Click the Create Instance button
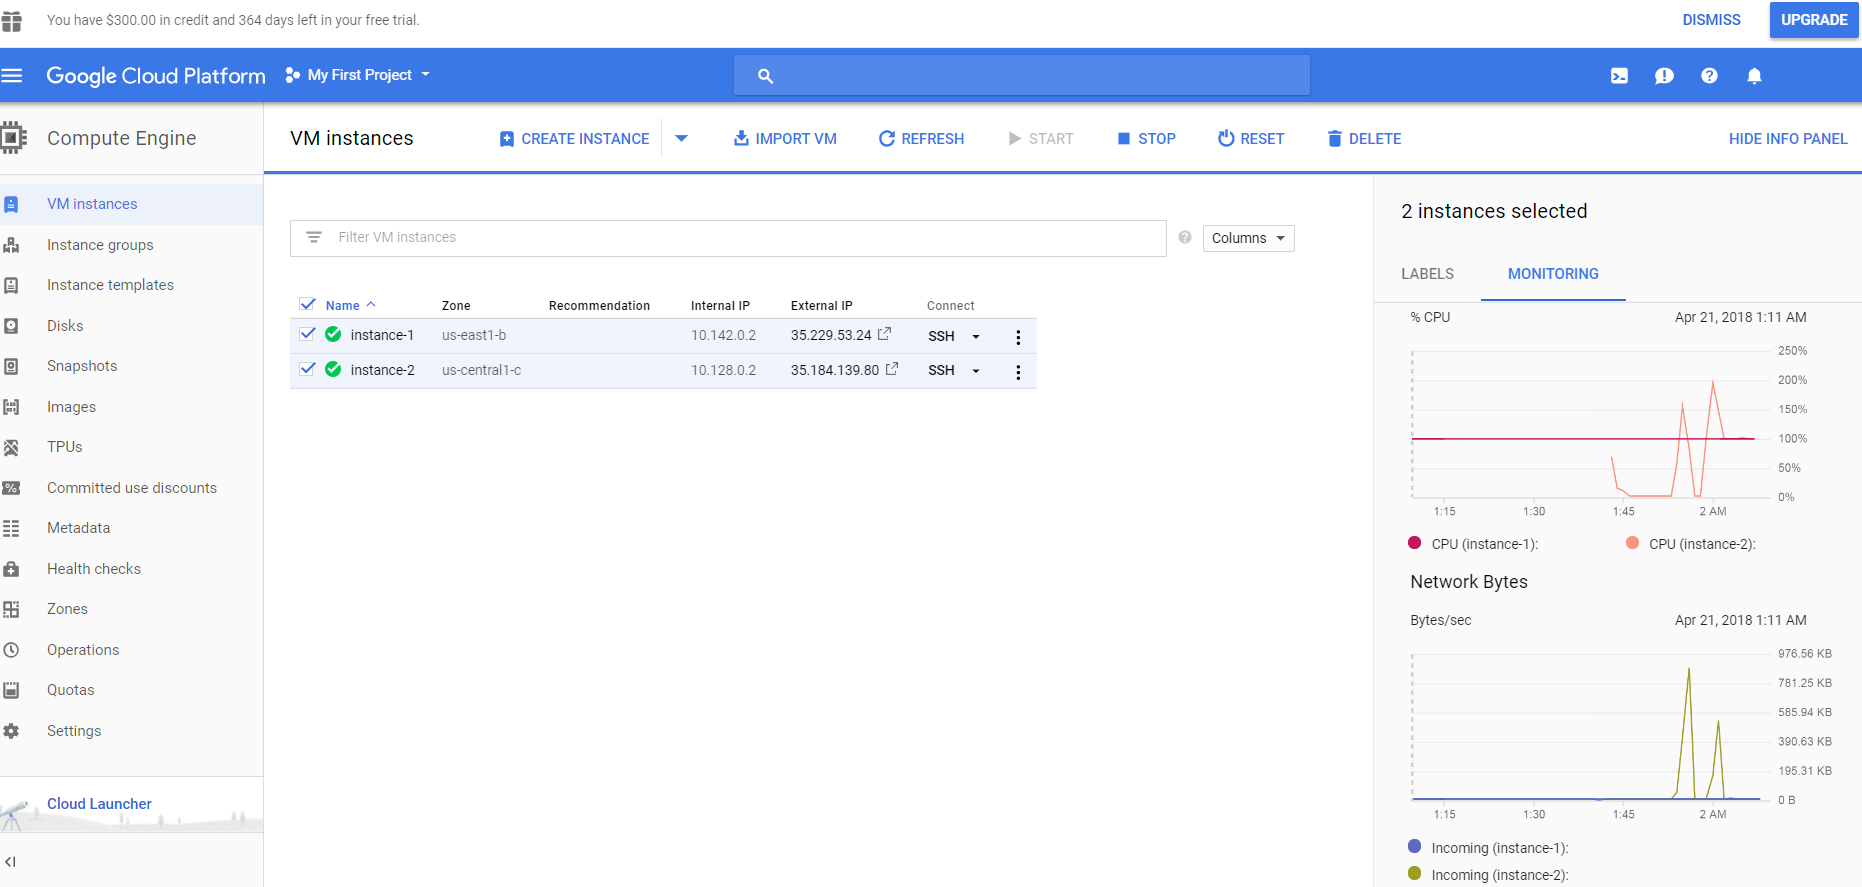 pyautogui.click(x=574, y=139)
